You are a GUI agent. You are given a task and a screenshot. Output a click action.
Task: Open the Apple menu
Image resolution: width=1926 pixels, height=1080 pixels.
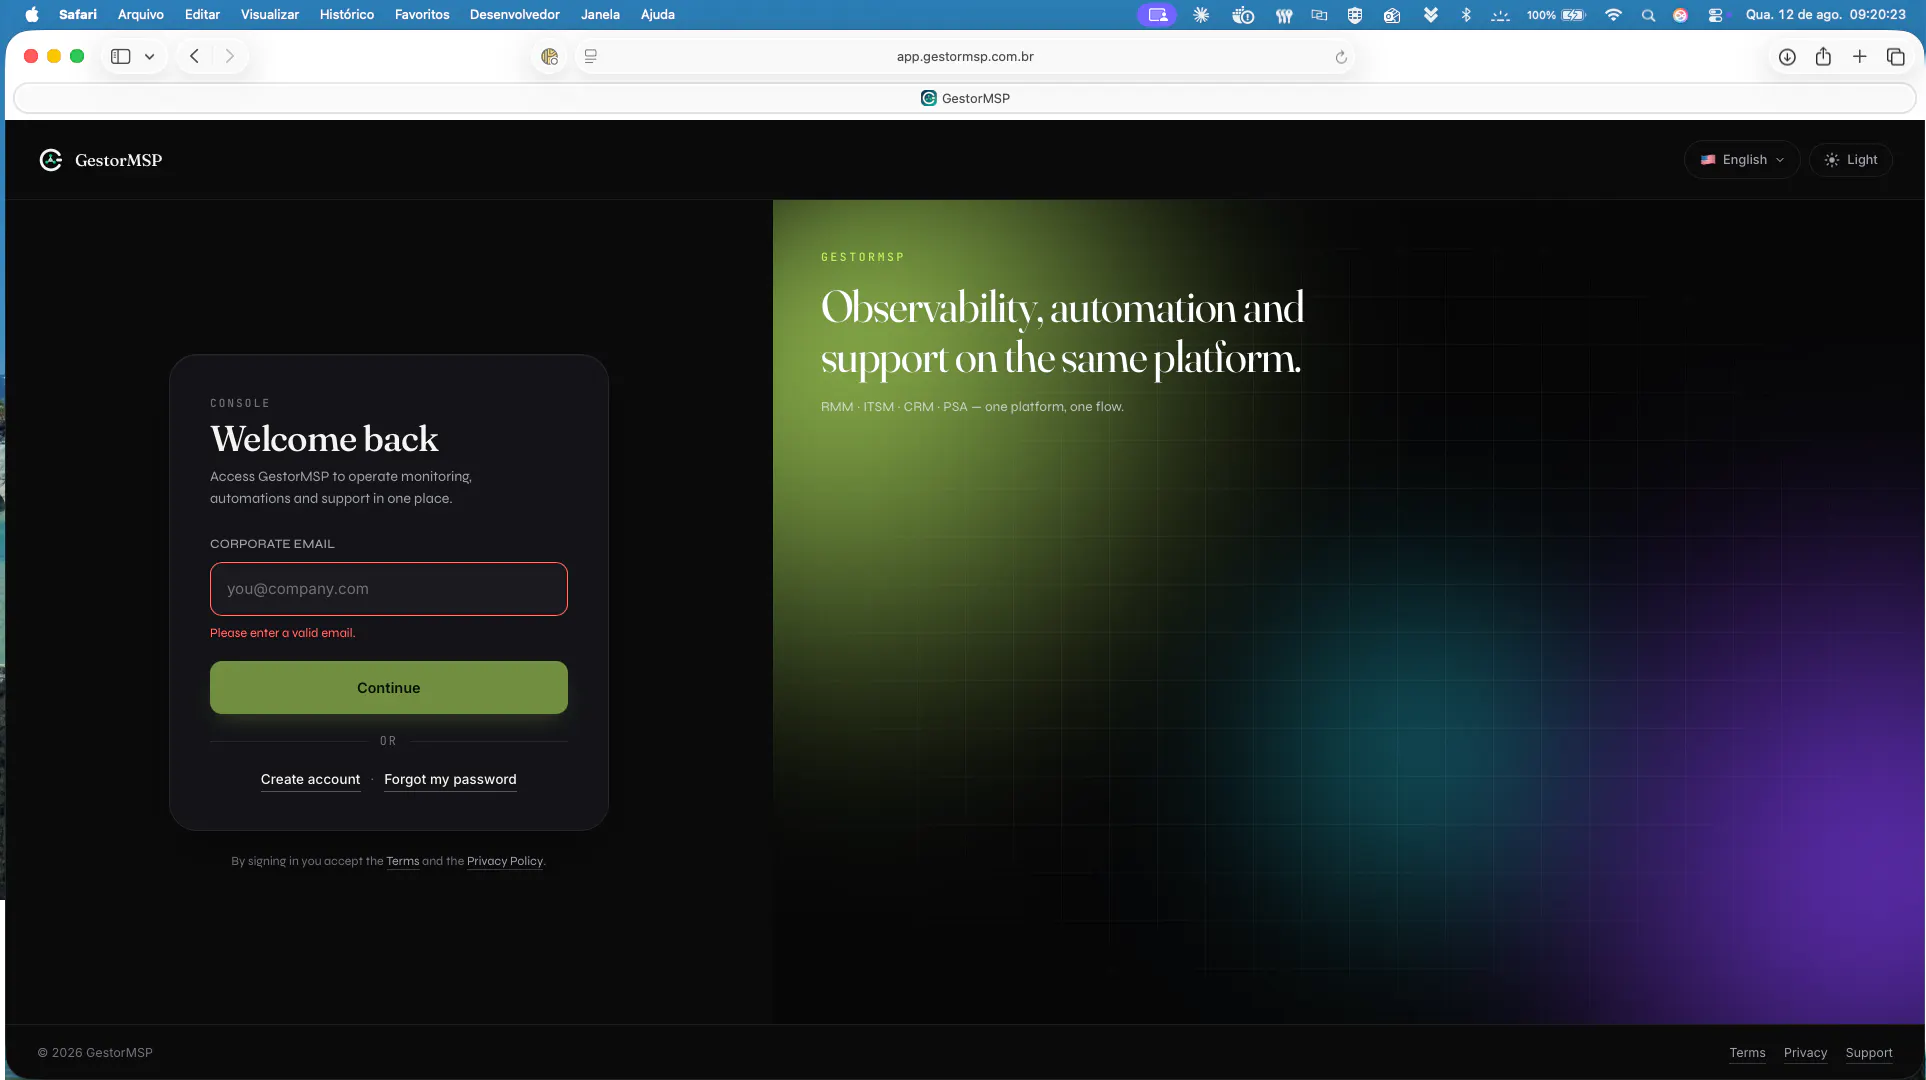pyautogui.click(x=32, y=14)
